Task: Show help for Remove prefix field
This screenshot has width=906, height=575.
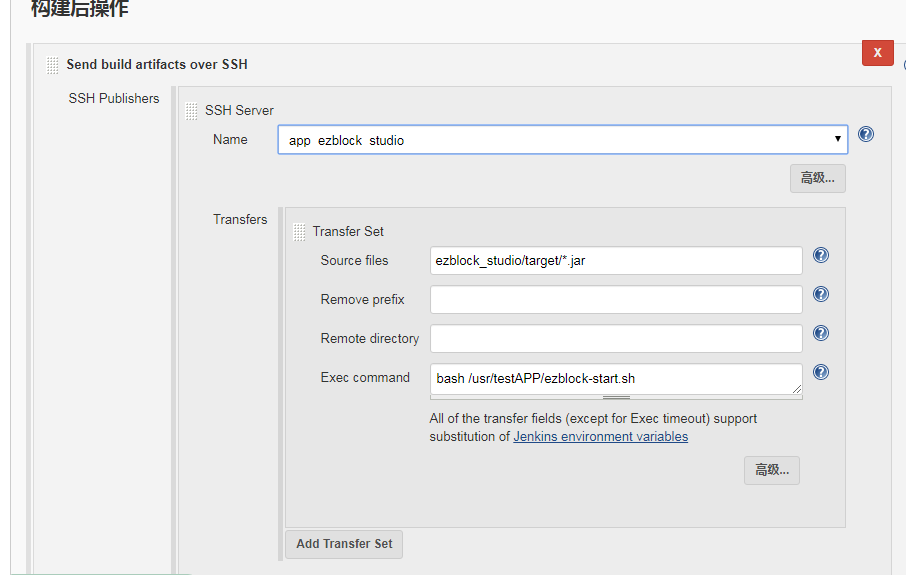Action: point(821,294)
